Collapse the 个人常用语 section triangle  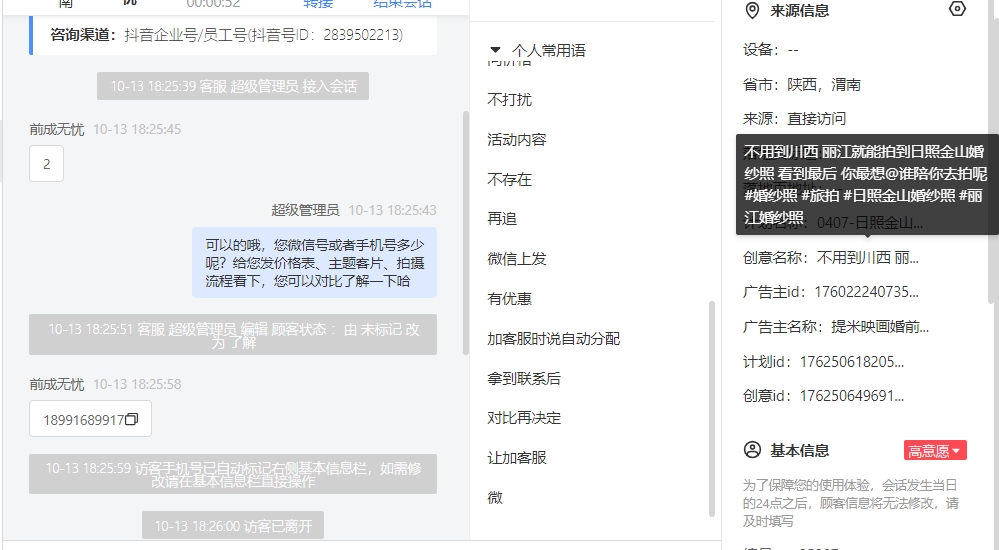click(x=495, y=50)
